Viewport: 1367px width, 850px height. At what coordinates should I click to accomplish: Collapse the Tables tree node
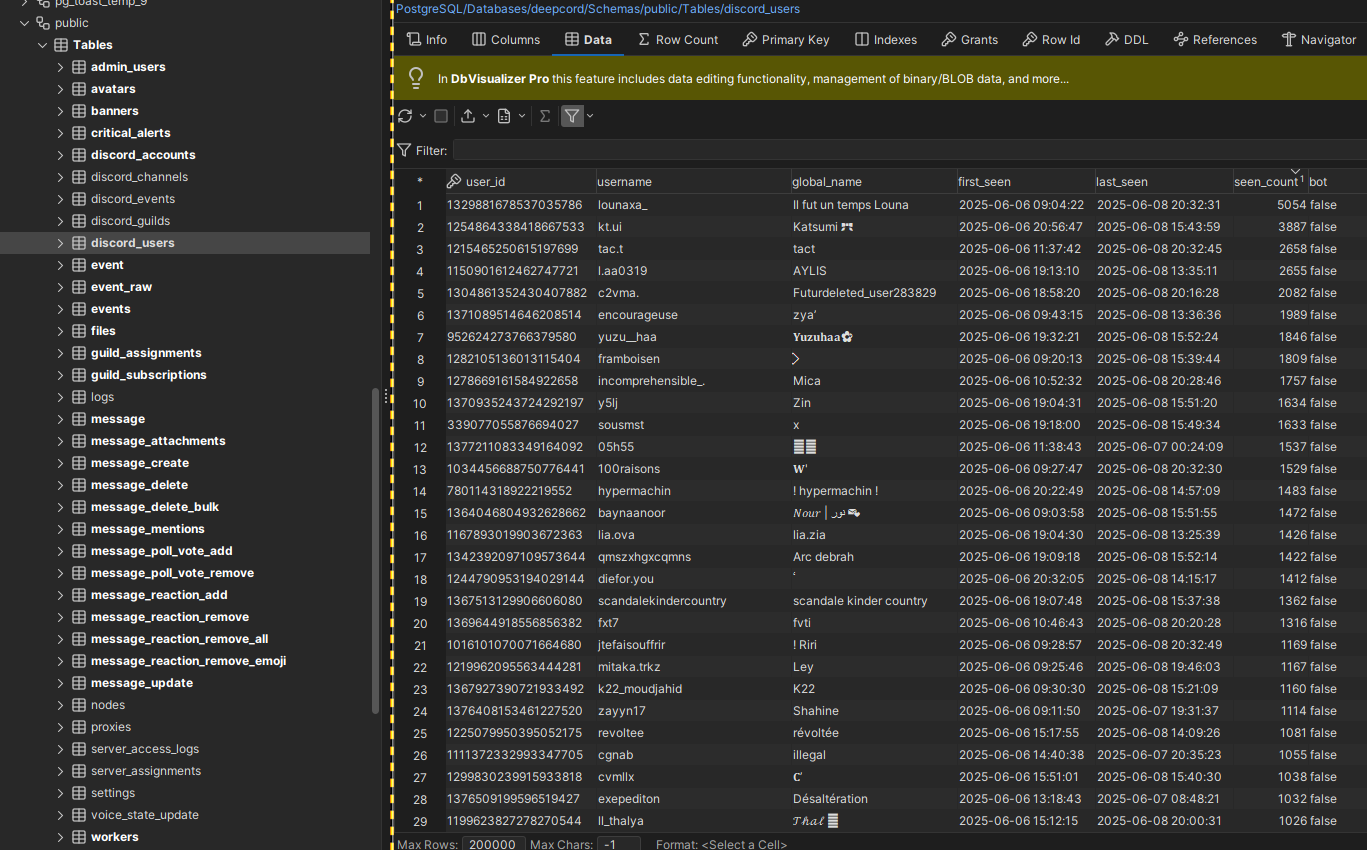(x=43, y=45)
